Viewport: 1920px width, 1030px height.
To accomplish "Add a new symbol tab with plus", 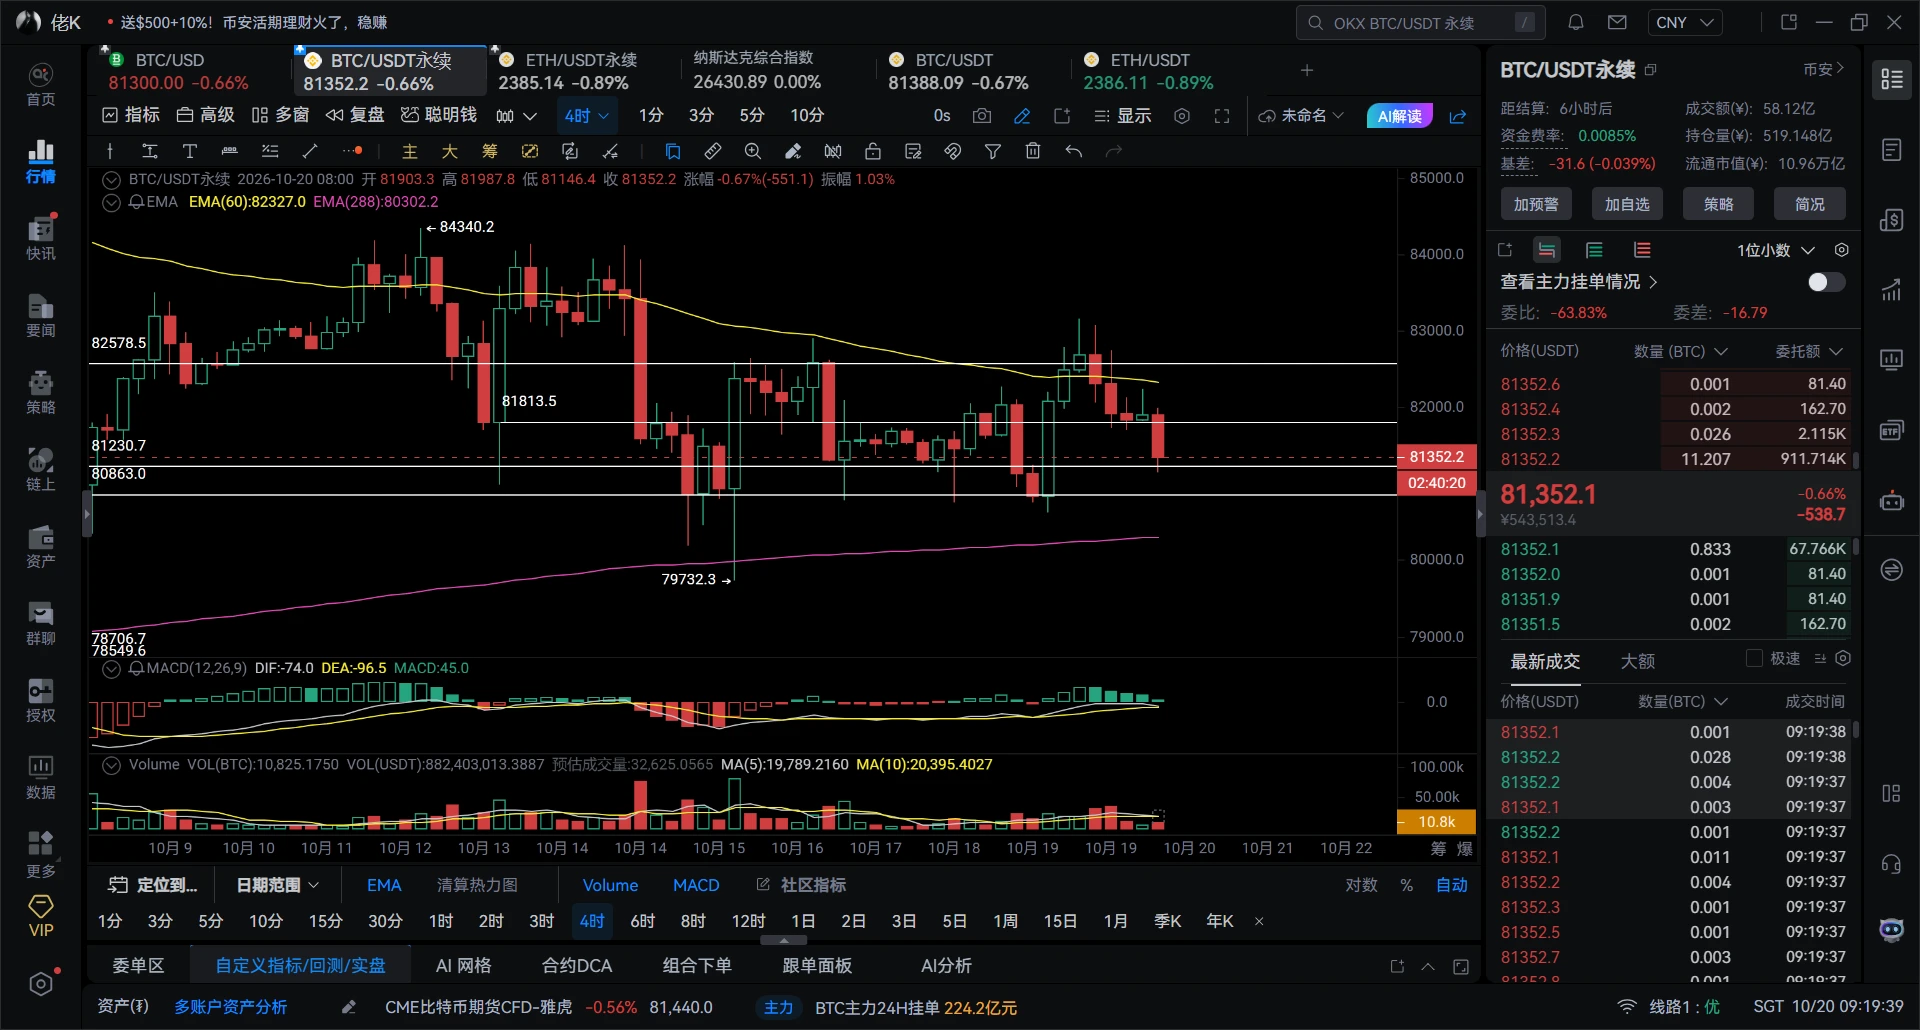I will pyautogui.click(x=1307, y=70).
